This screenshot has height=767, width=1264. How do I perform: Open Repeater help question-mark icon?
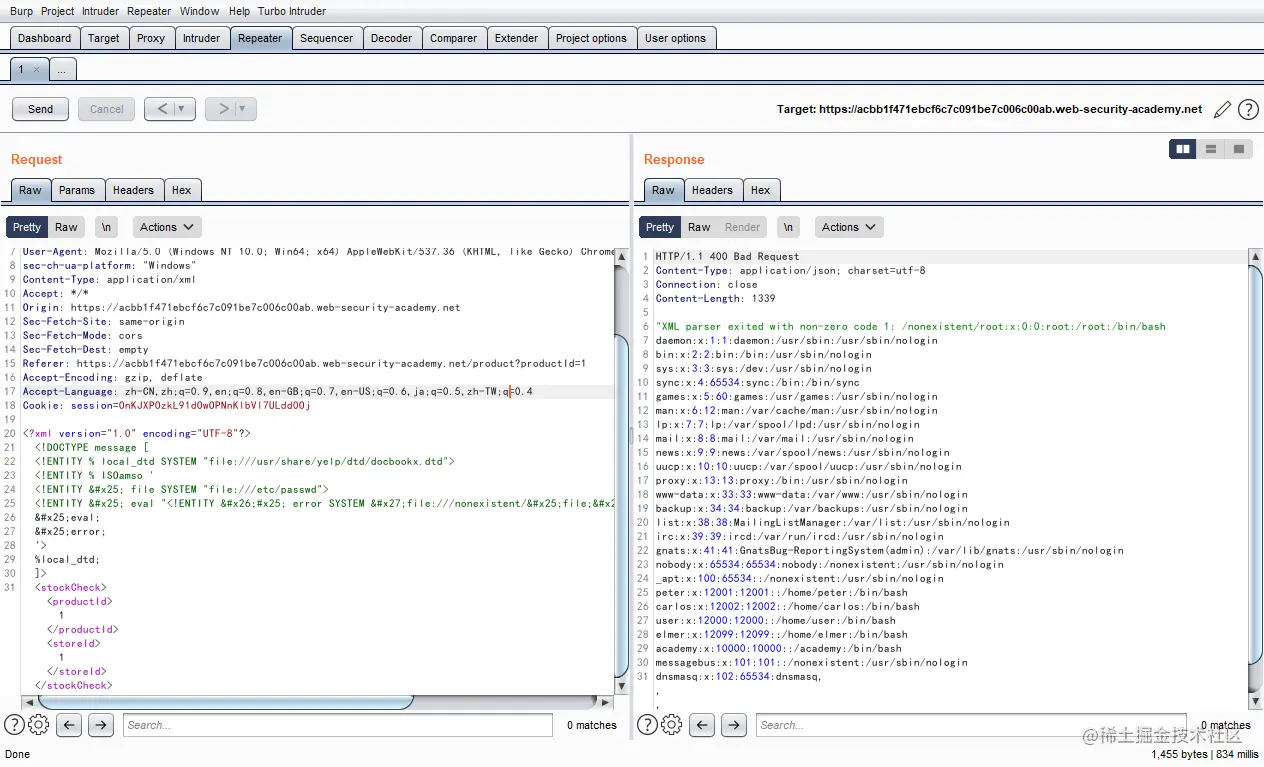coord(1247,109)
